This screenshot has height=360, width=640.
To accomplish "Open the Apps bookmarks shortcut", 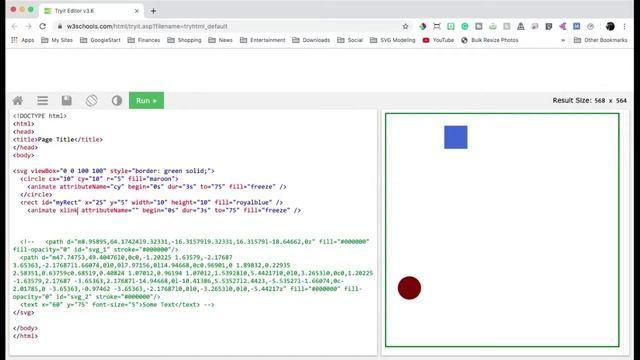I will (x=23, y=40).
